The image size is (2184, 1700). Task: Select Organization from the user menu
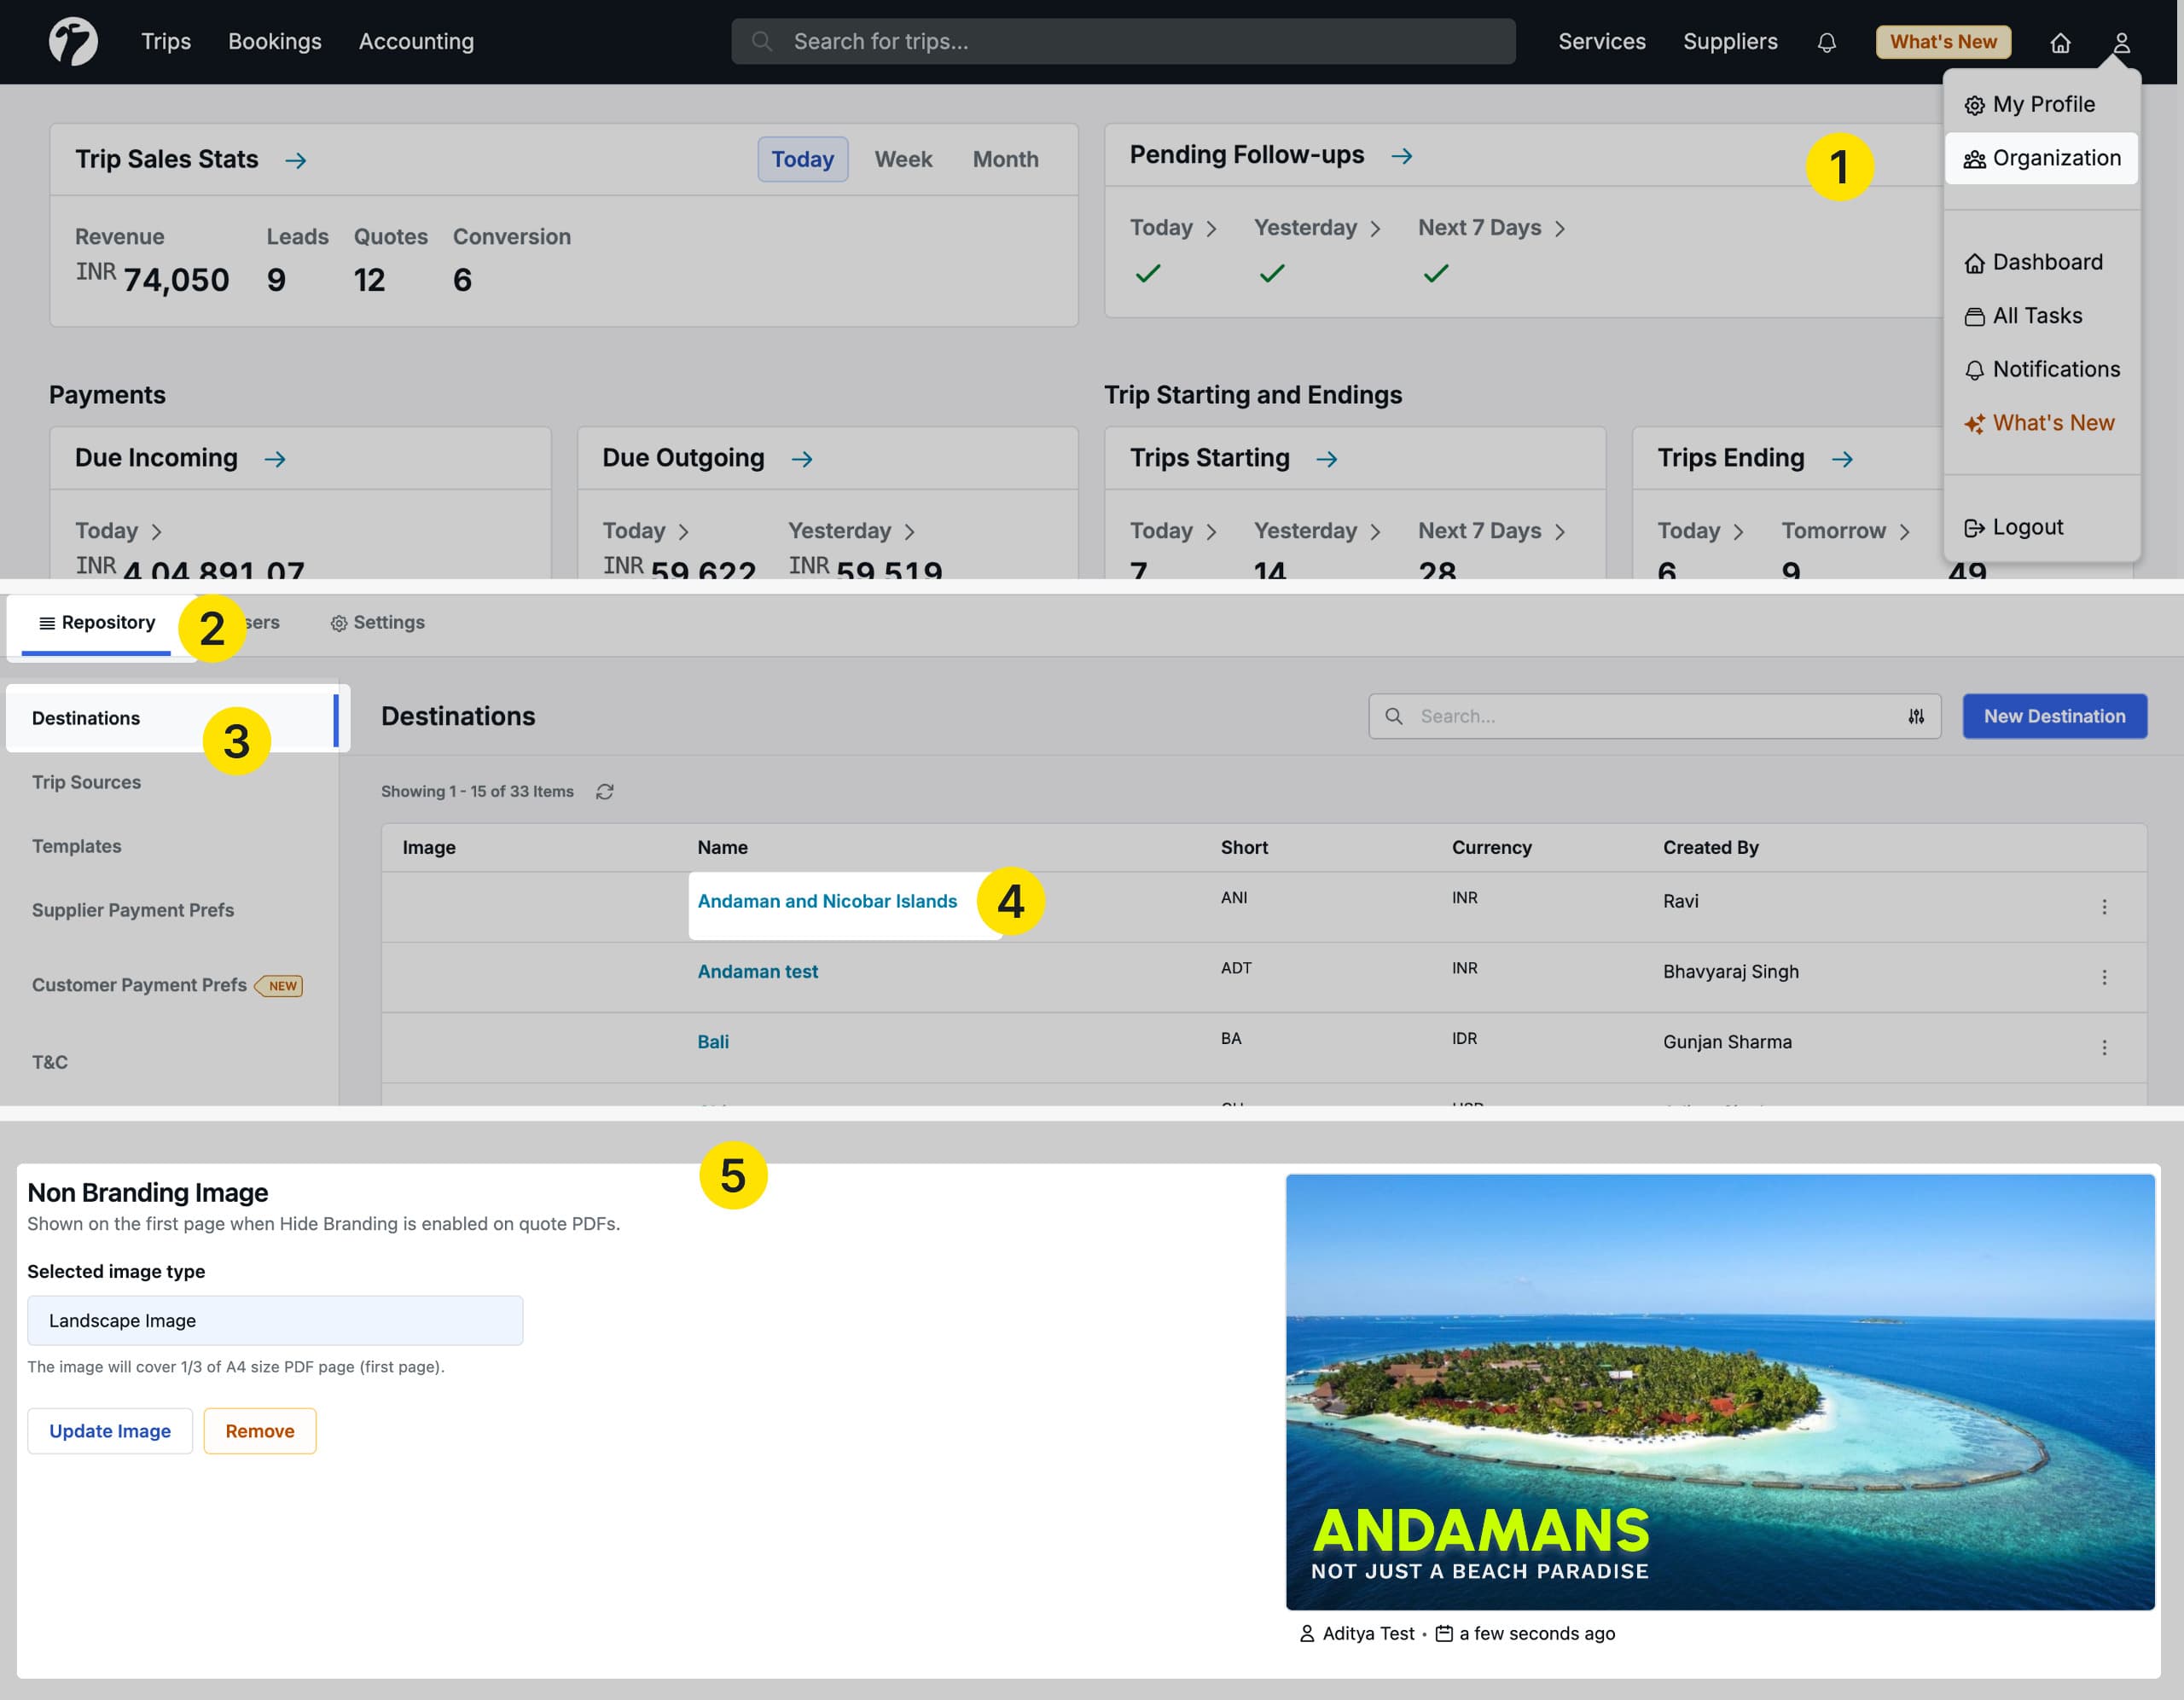[x=2041, y=158]
